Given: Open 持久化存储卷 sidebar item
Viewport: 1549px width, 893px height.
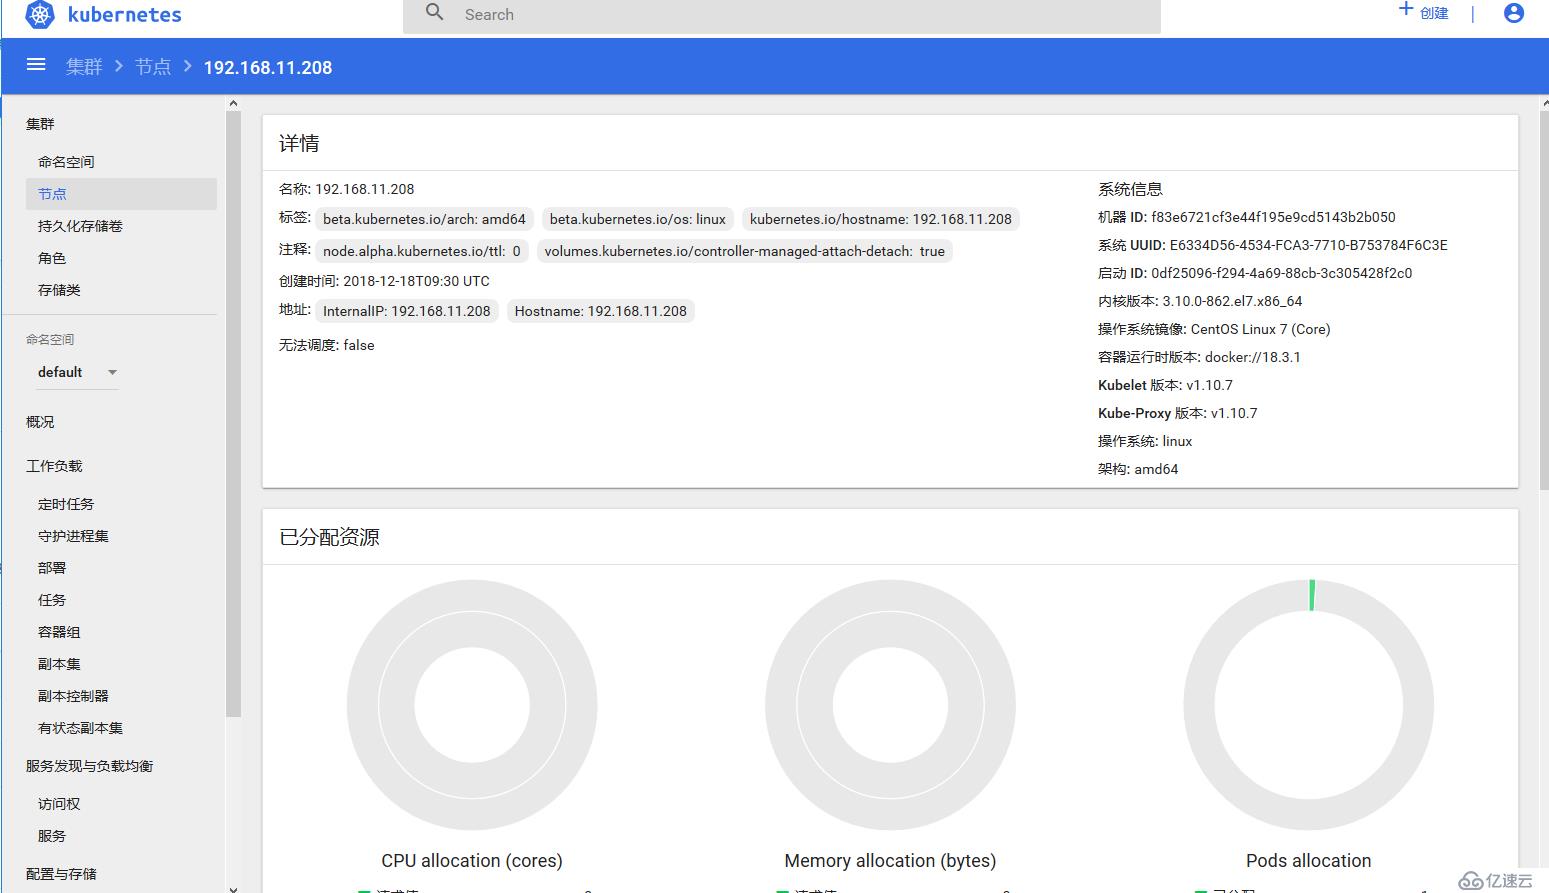Looking at the screenshot, I should [80, 226].
